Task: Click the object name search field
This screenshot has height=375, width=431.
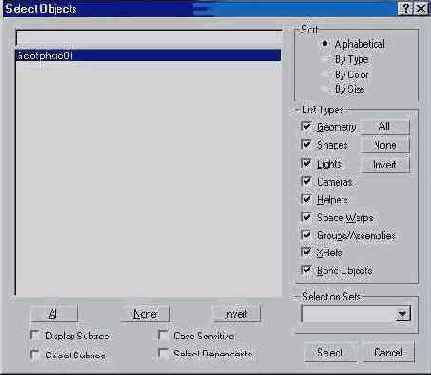Action: tap(149, 39)
